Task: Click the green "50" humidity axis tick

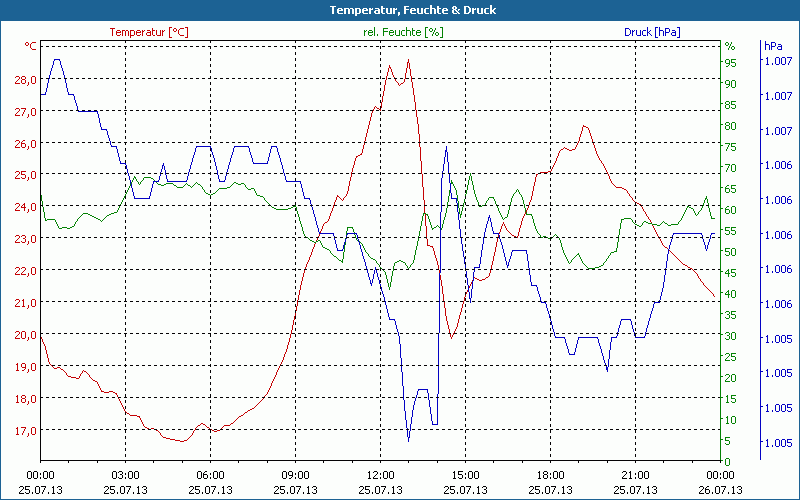Action: (x=731, y=252)
